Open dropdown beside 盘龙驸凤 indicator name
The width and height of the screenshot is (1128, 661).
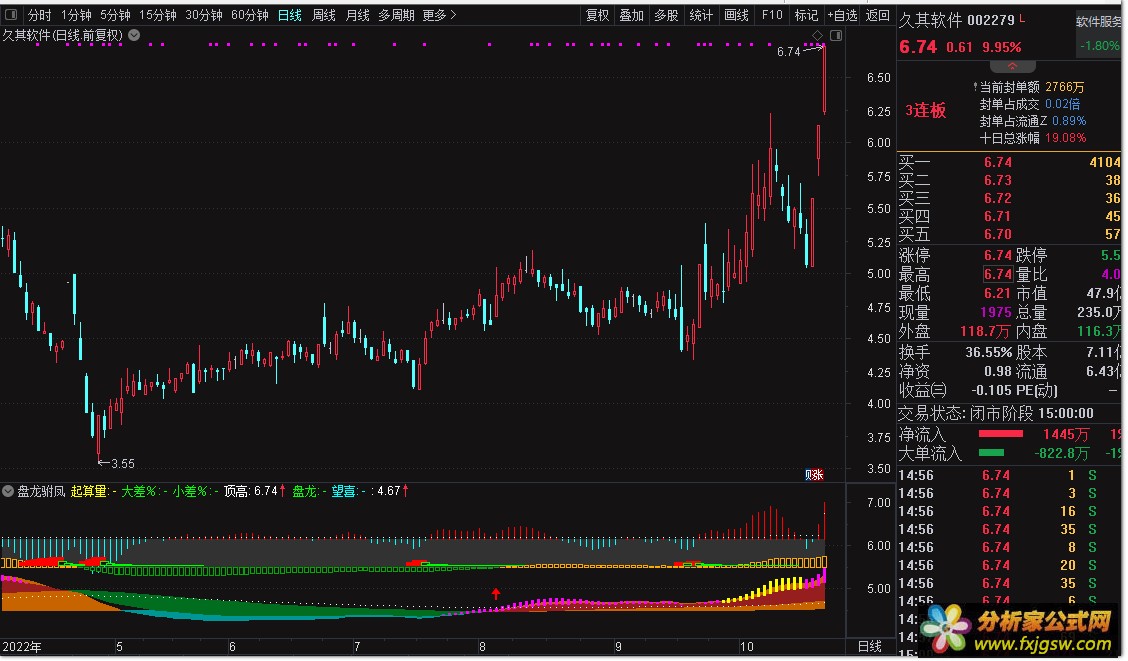point(8,491)
